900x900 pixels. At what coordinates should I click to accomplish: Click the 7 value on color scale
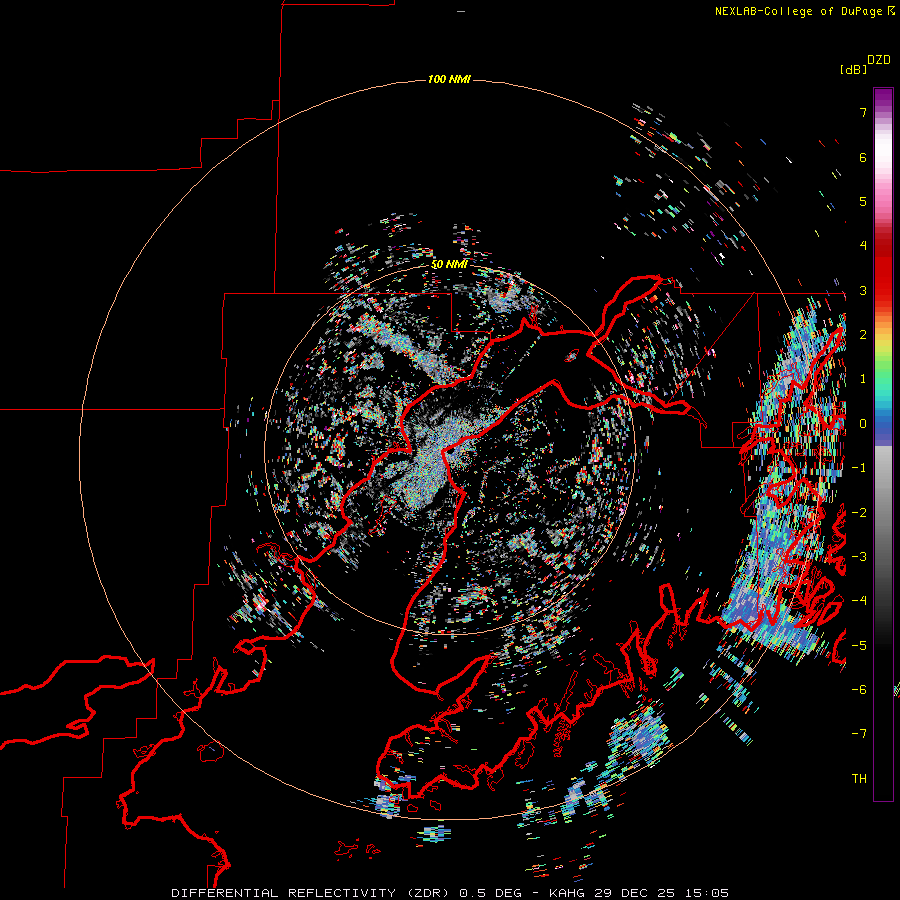863,112
